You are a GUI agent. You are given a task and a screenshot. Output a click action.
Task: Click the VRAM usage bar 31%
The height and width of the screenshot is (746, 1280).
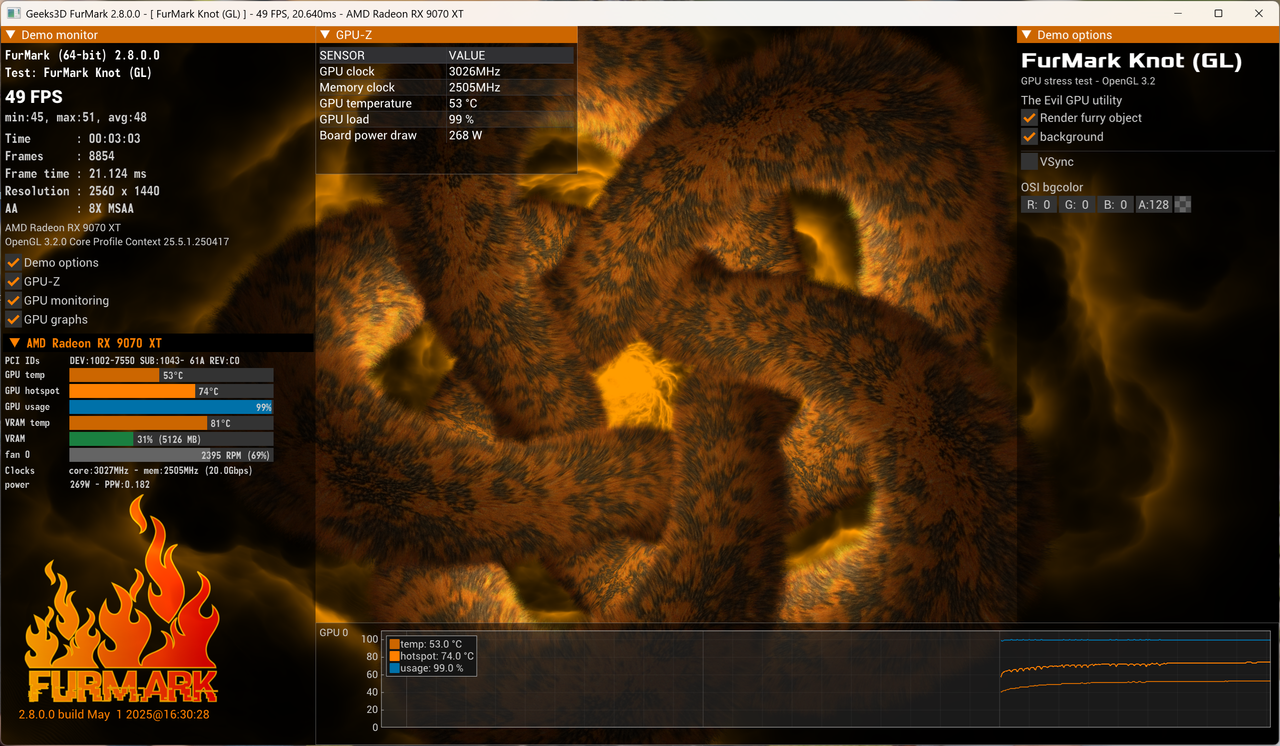[x=171, y=439]
